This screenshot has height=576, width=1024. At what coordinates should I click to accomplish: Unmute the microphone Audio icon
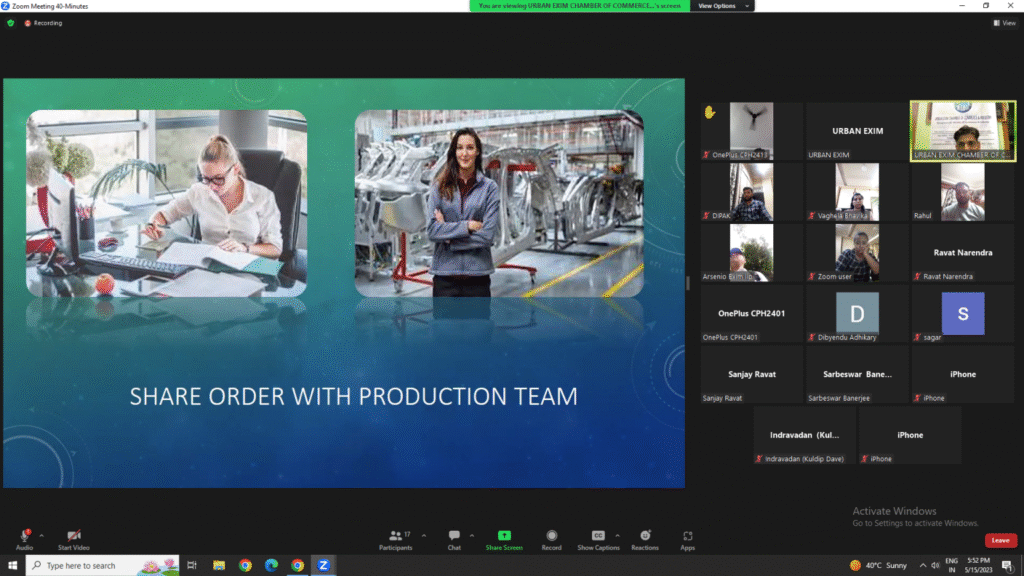24,537
